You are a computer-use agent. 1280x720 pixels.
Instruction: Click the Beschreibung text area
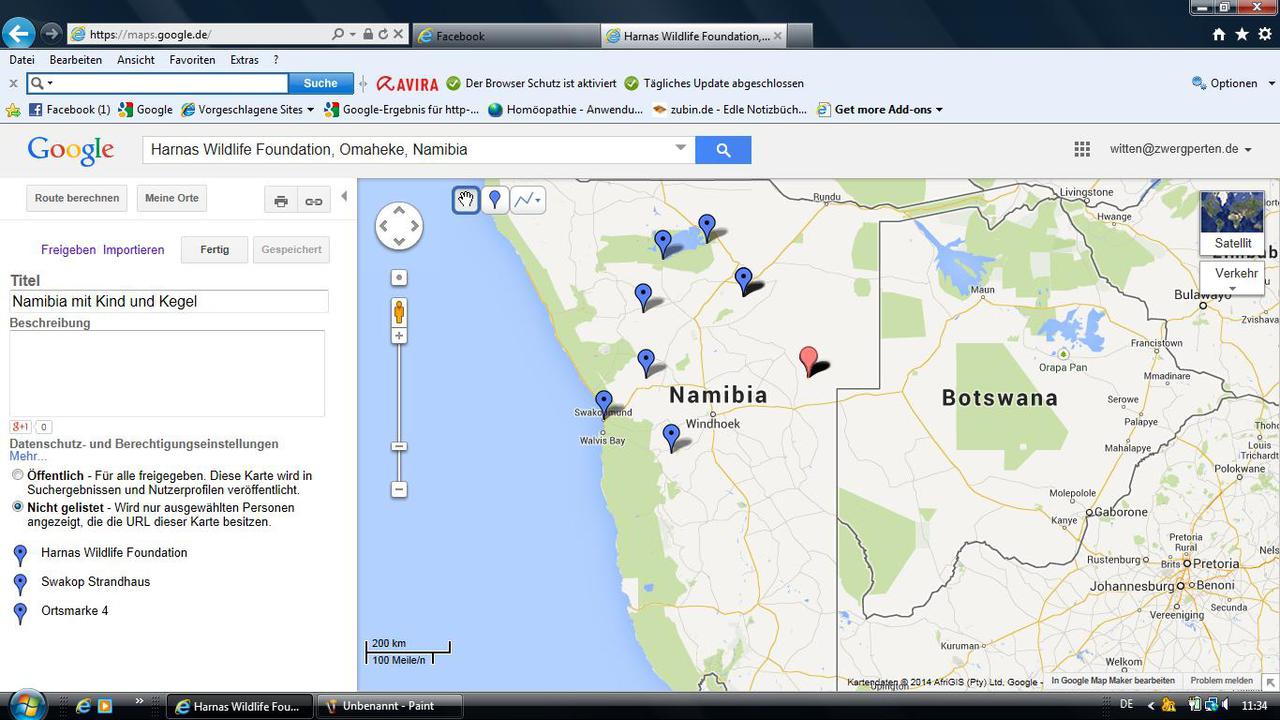click(167, 373)
